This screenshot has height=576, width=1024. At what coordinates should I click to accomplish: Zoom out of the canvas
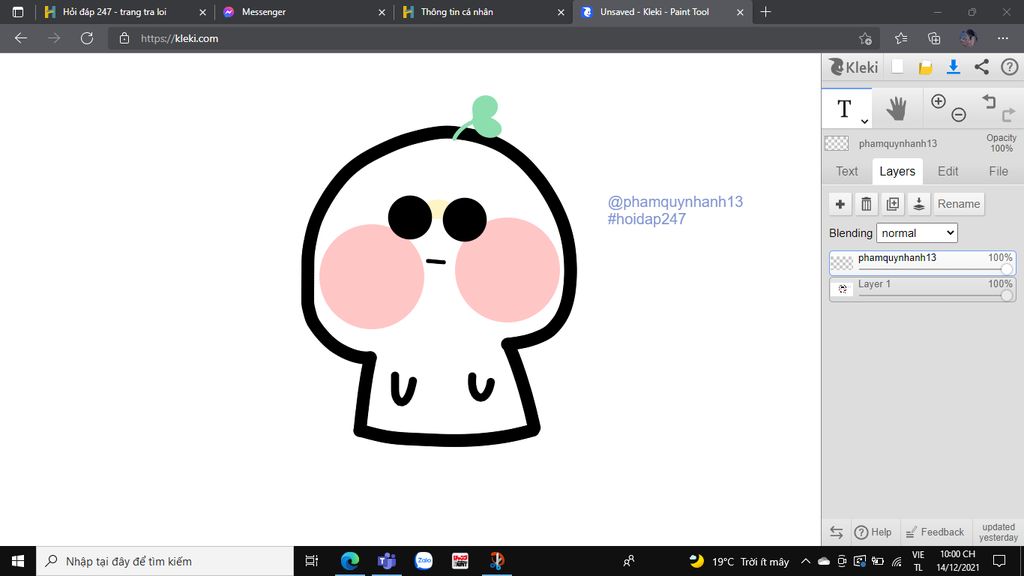(x=959, y=115)
